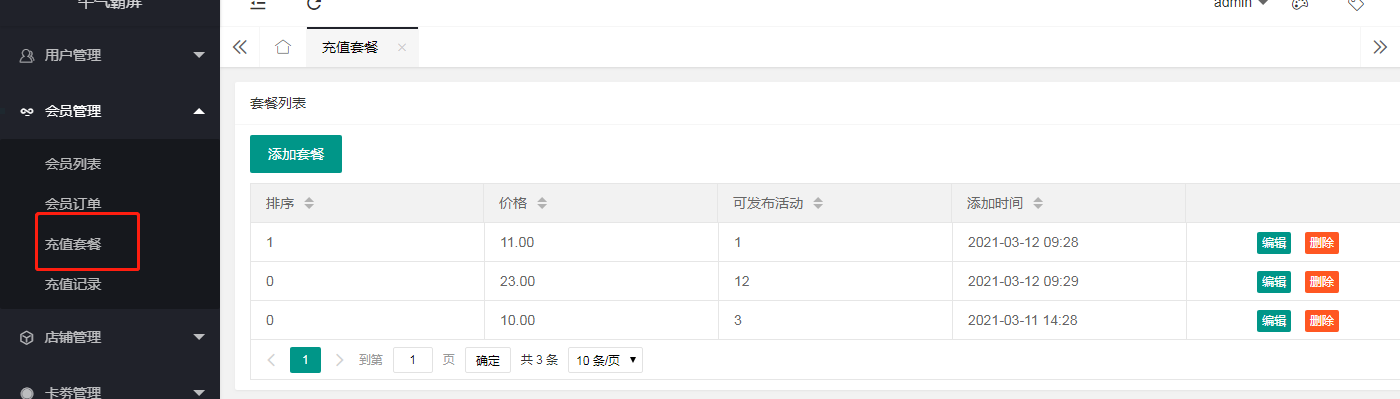Screen dimensions: 1400x399
Task: Sort by 排序 column arrows
Action: (309, 203)
